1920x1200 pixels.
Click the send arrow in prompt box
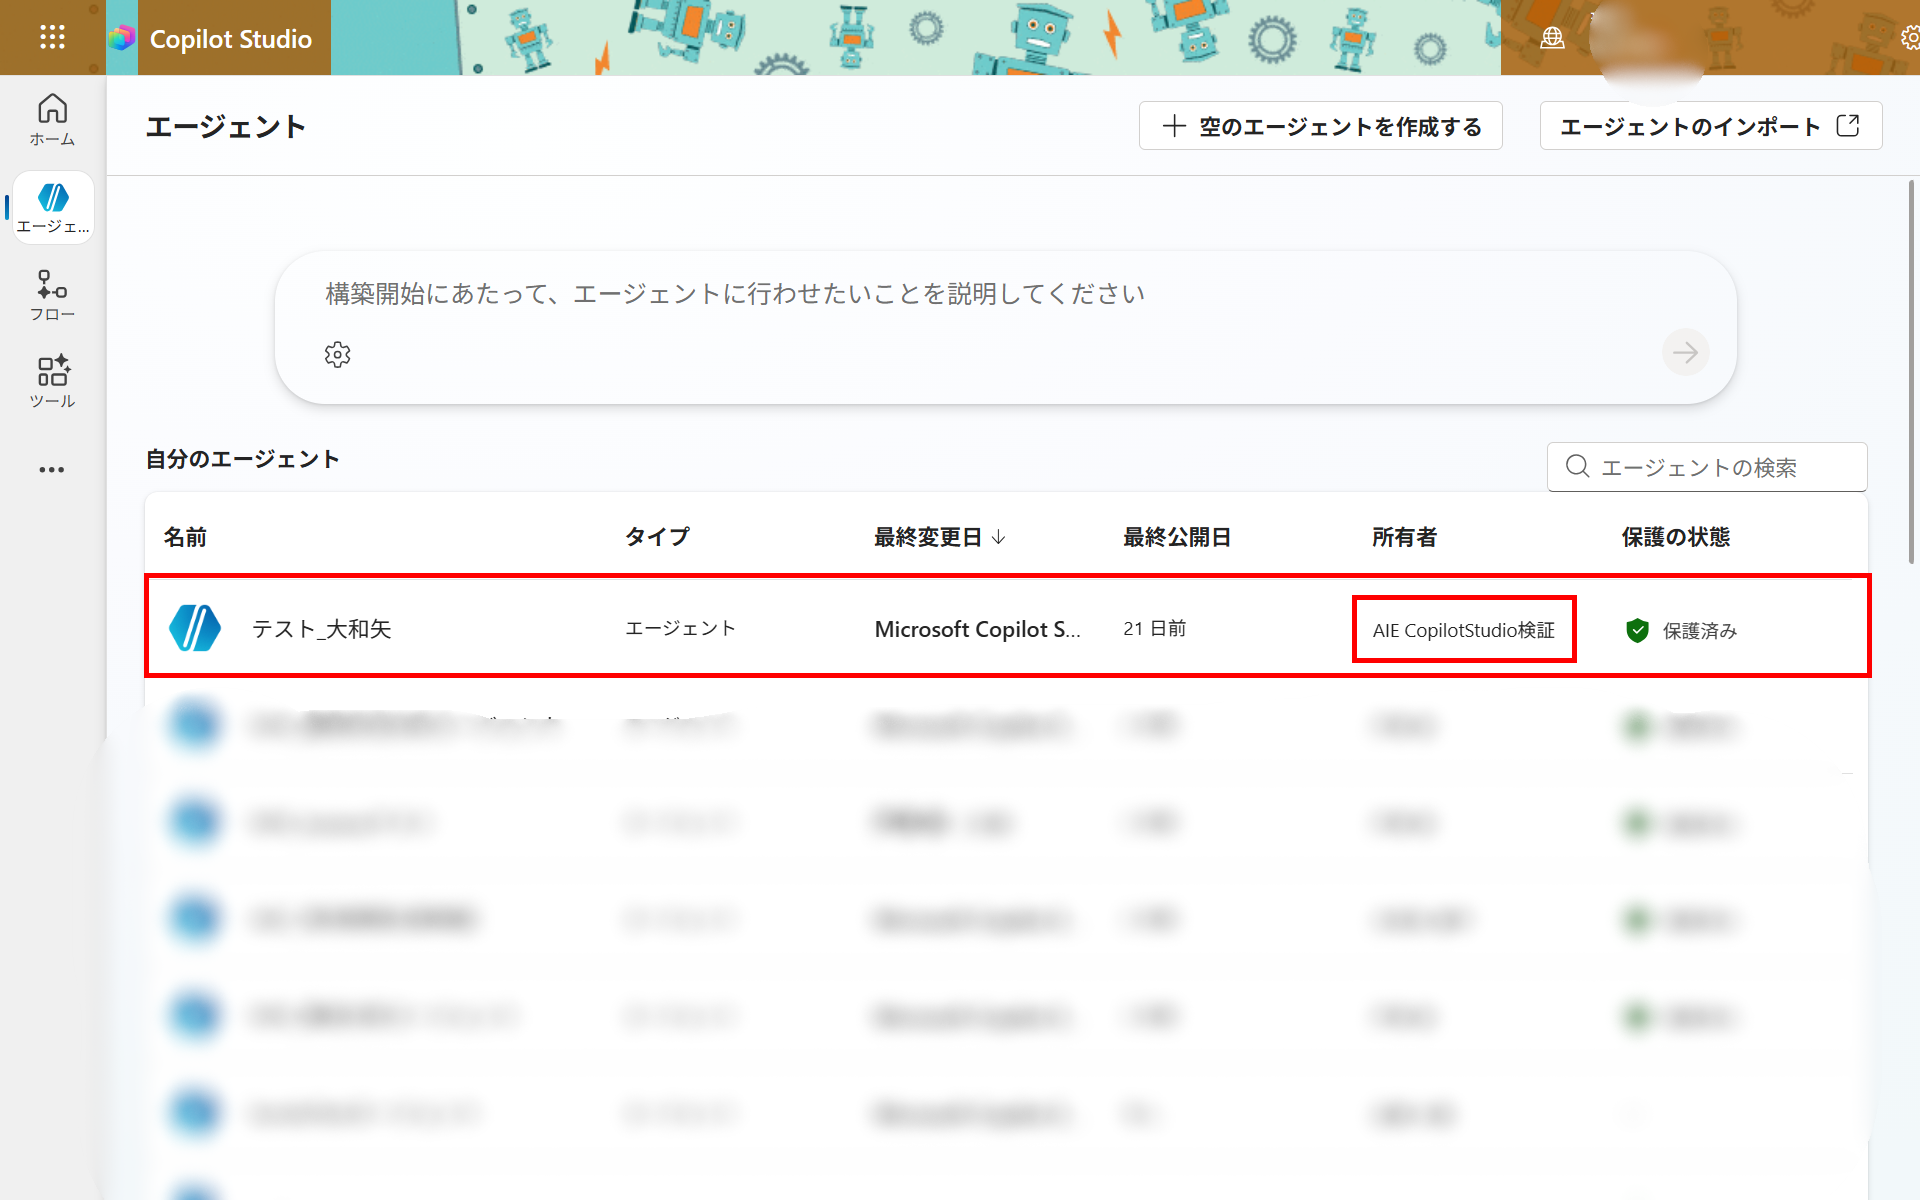(1685, 352)
